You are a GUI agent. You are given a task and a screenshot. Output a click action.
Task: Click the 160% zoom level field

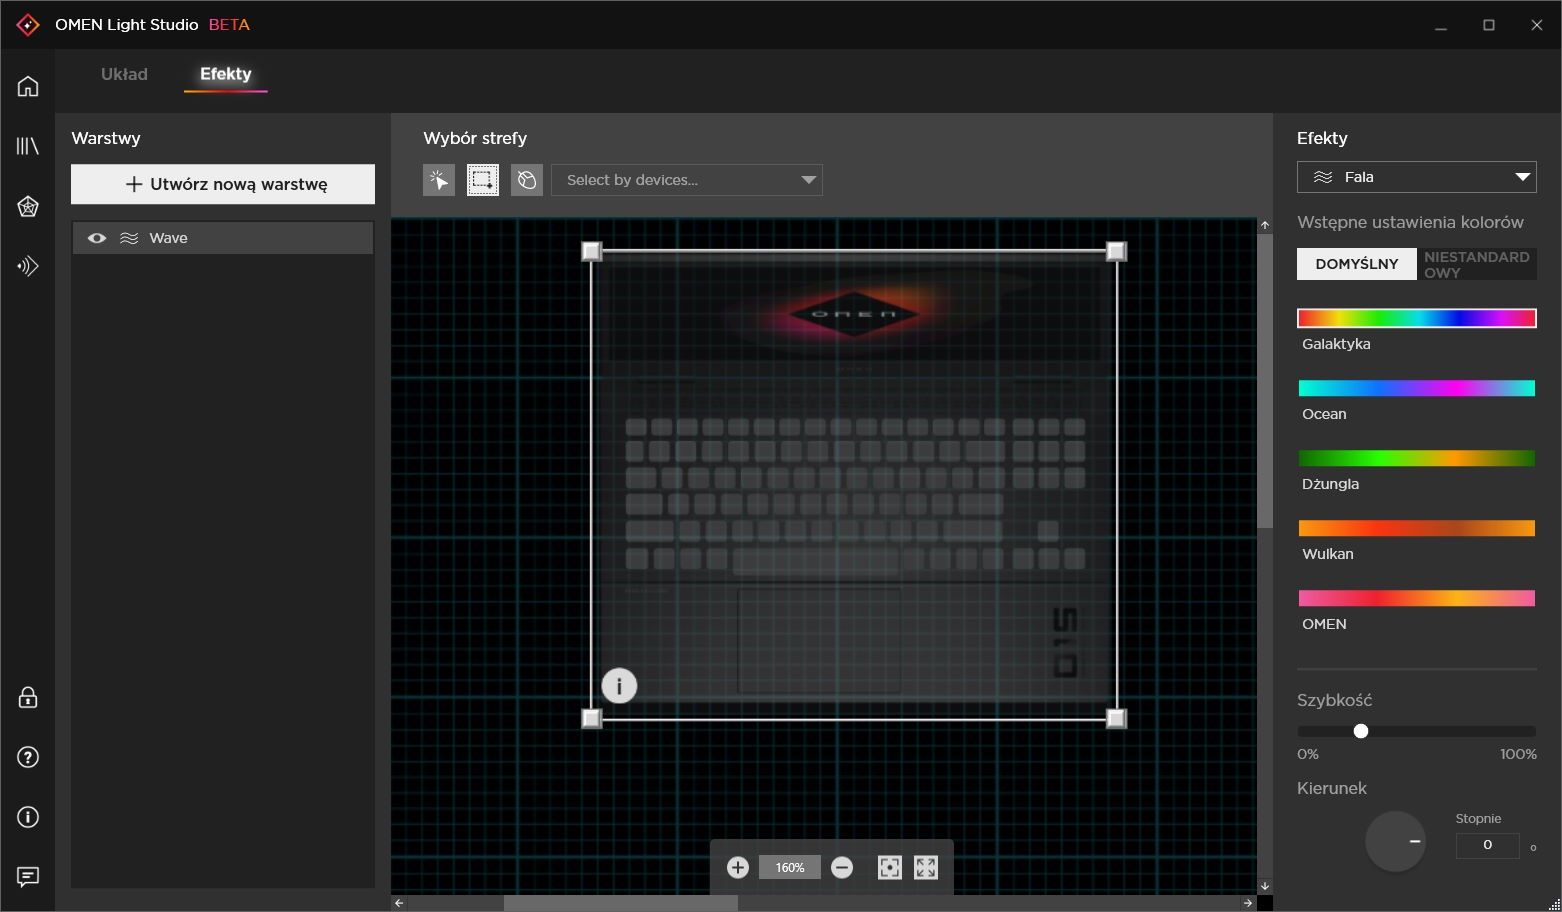pos(790,868)
